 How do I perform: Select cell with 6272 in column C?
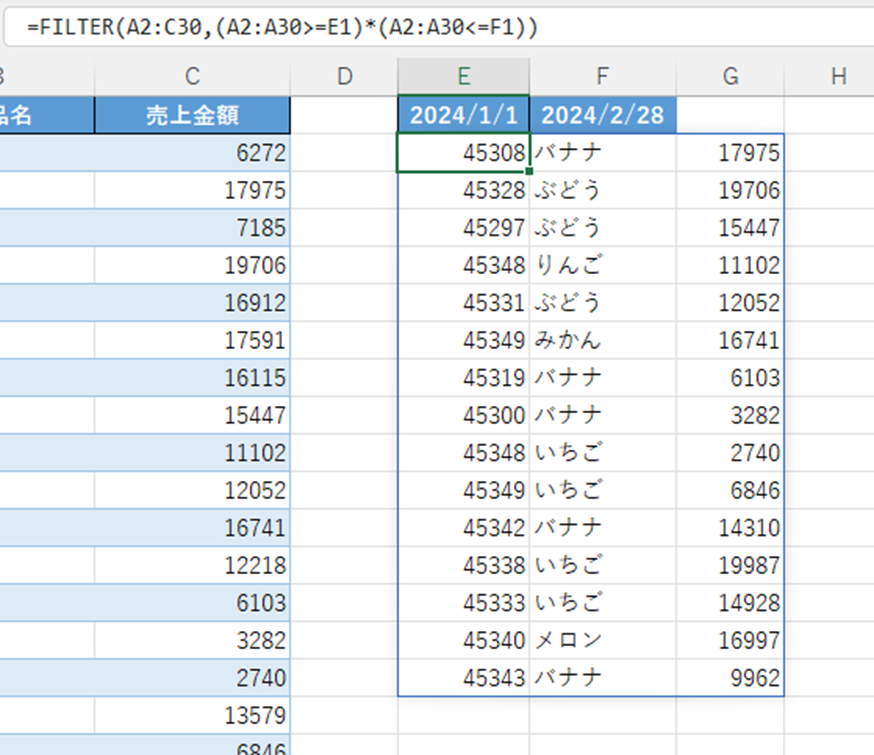click(x=192, y=153)
